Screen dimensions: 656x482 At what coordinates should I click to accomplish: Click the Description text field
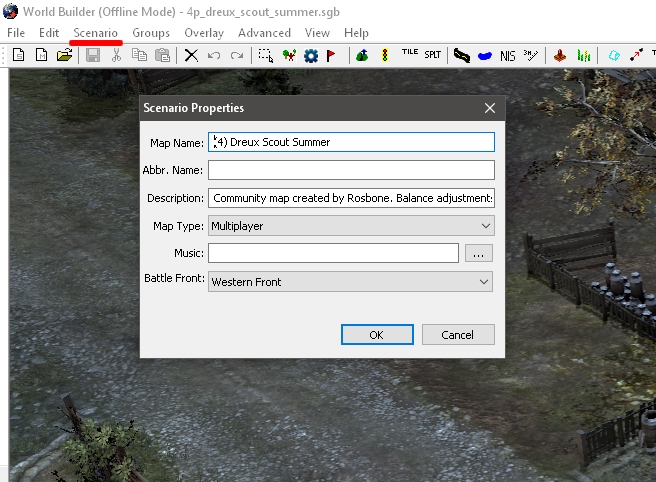coord(351,198)
